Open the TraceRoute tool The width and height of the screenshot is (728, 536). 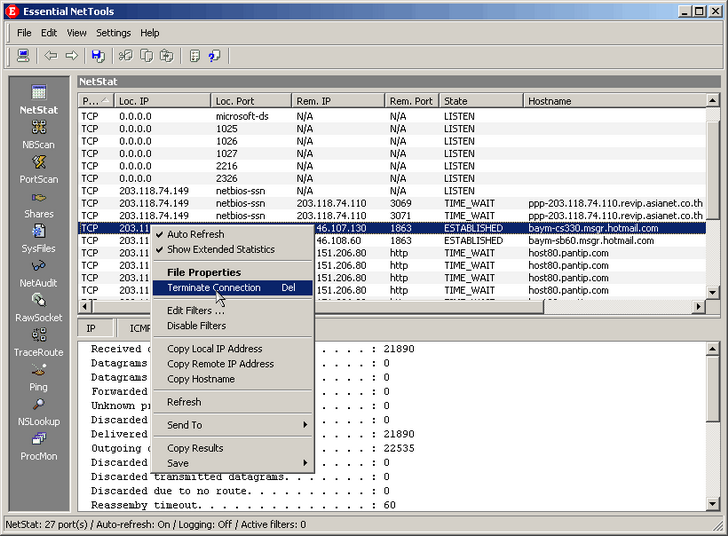point(39,343)
